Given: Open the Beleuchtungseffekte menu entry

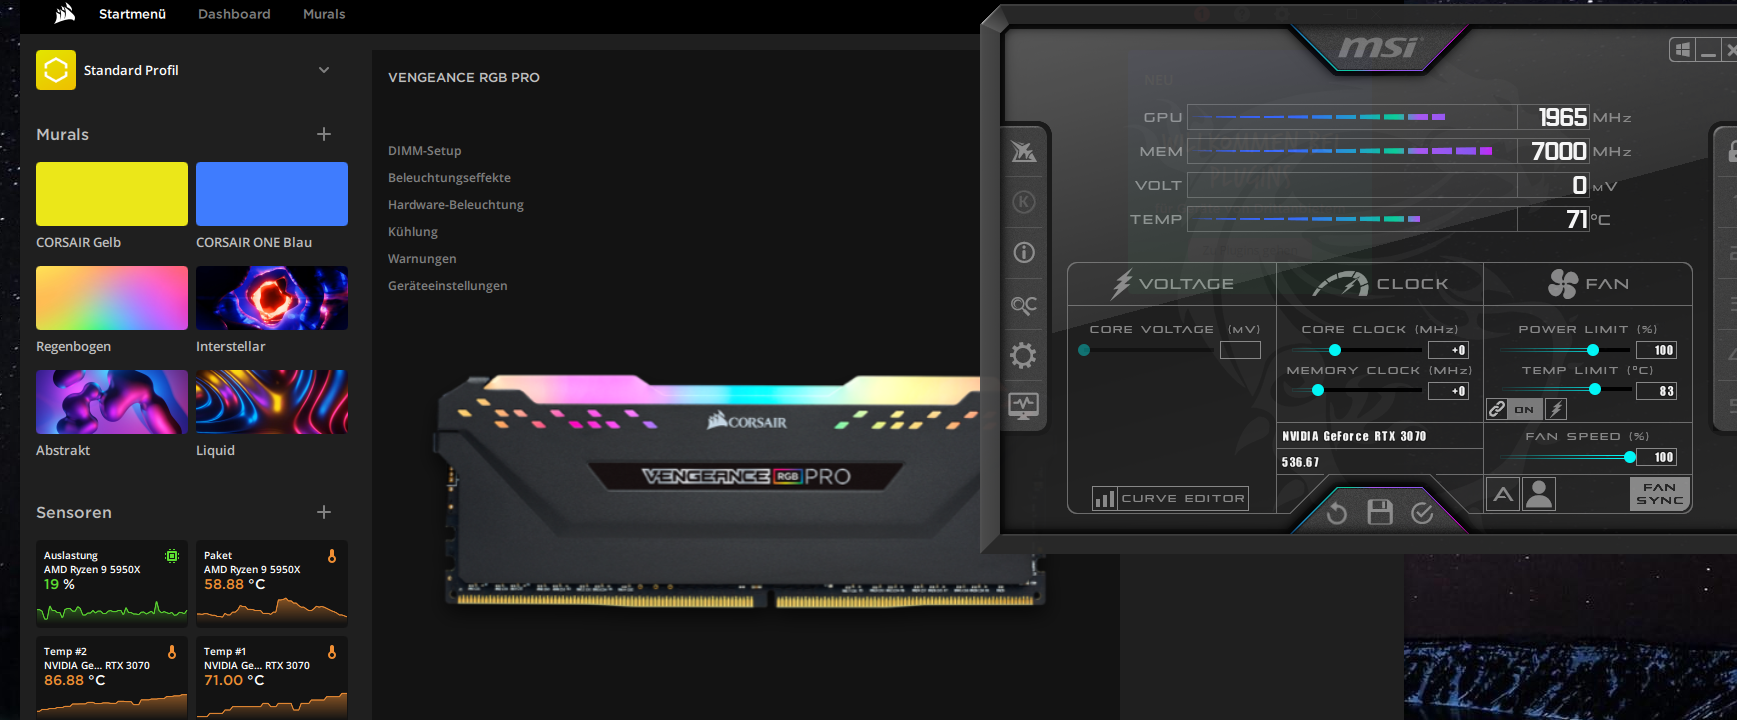Looking at the screenshot, I should point(449,178).
